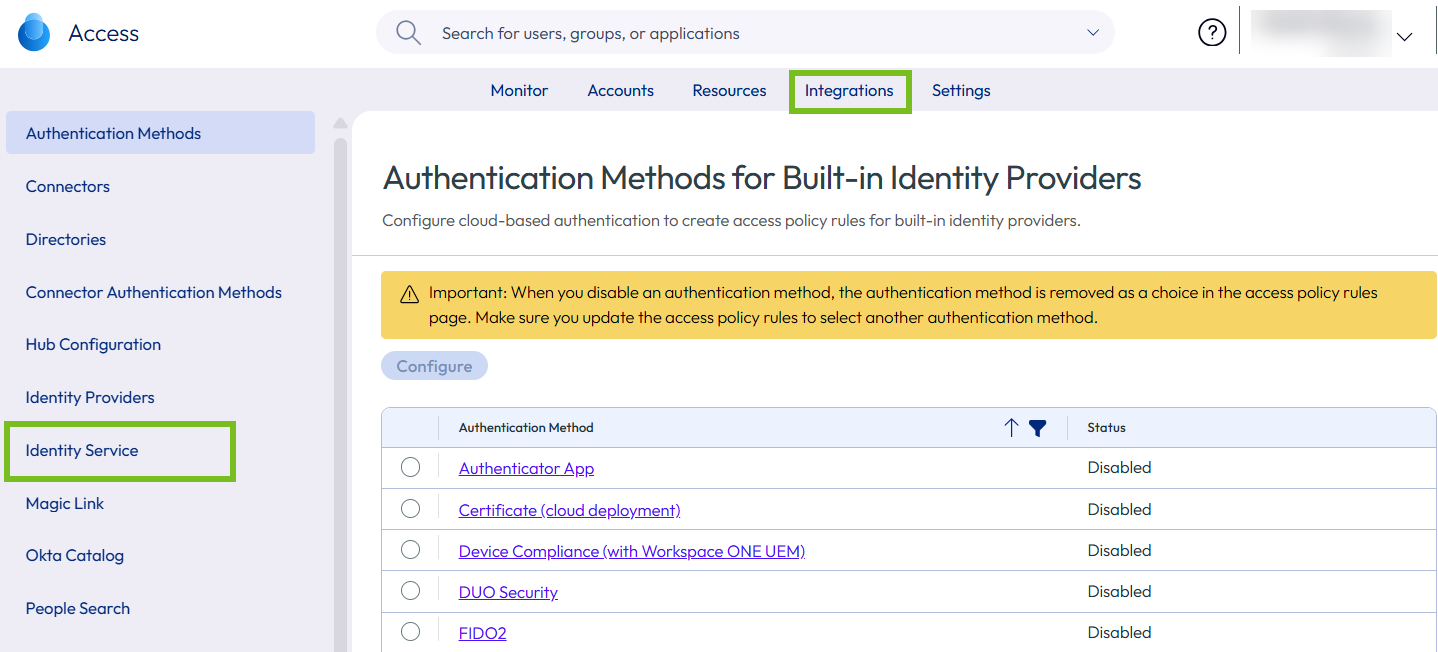The image size is (1438, 652).
Task: Open the help question mark icon
Action: [1212, 33]
